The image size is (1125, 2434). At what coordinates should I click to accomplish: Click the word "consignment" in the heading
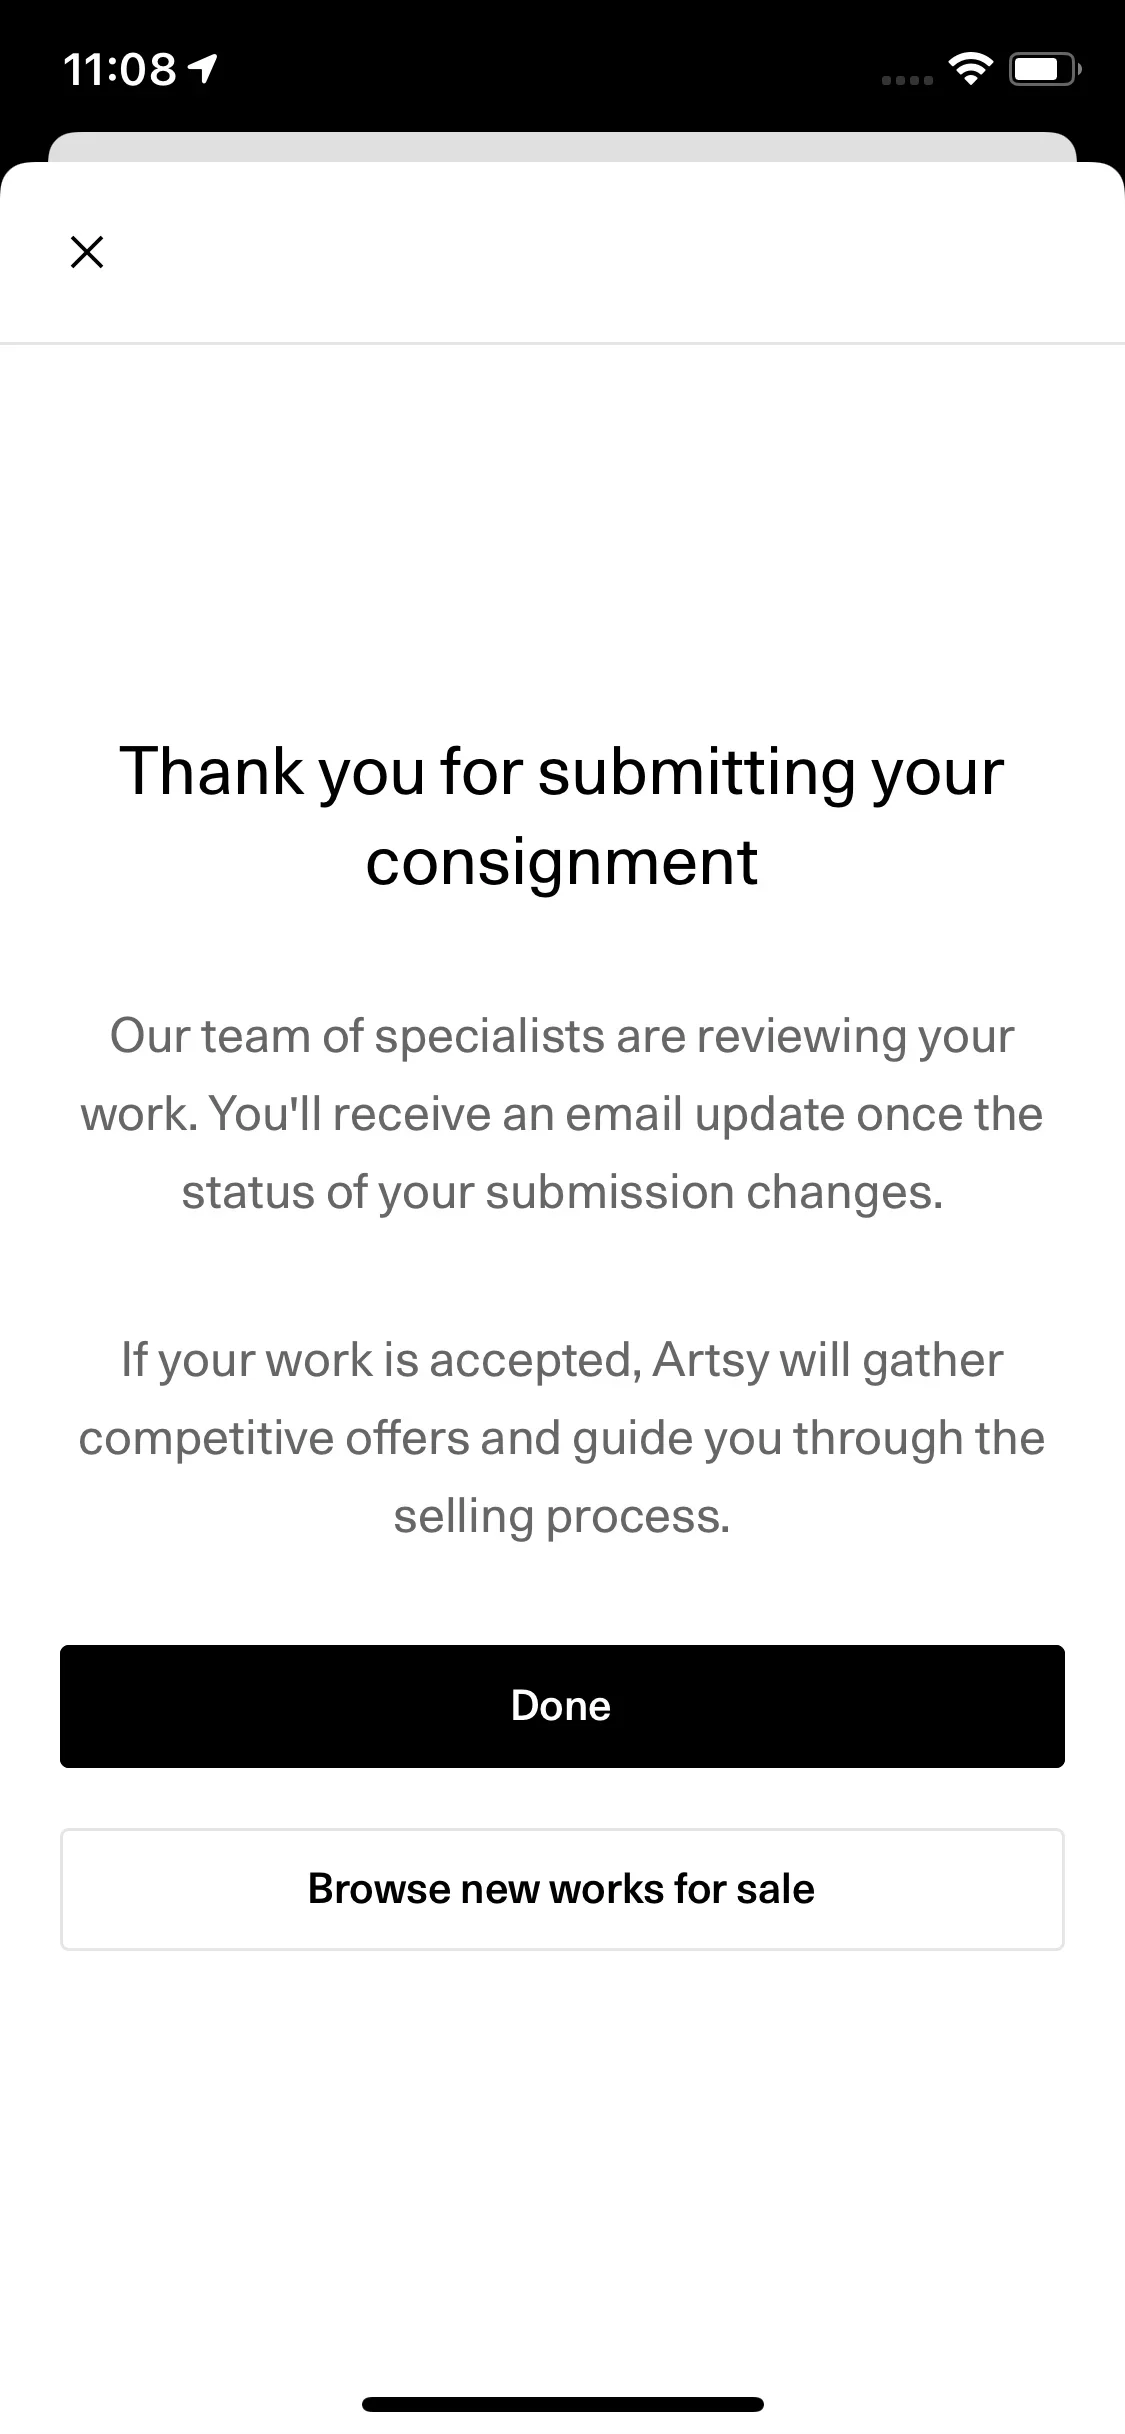[562, 862]
